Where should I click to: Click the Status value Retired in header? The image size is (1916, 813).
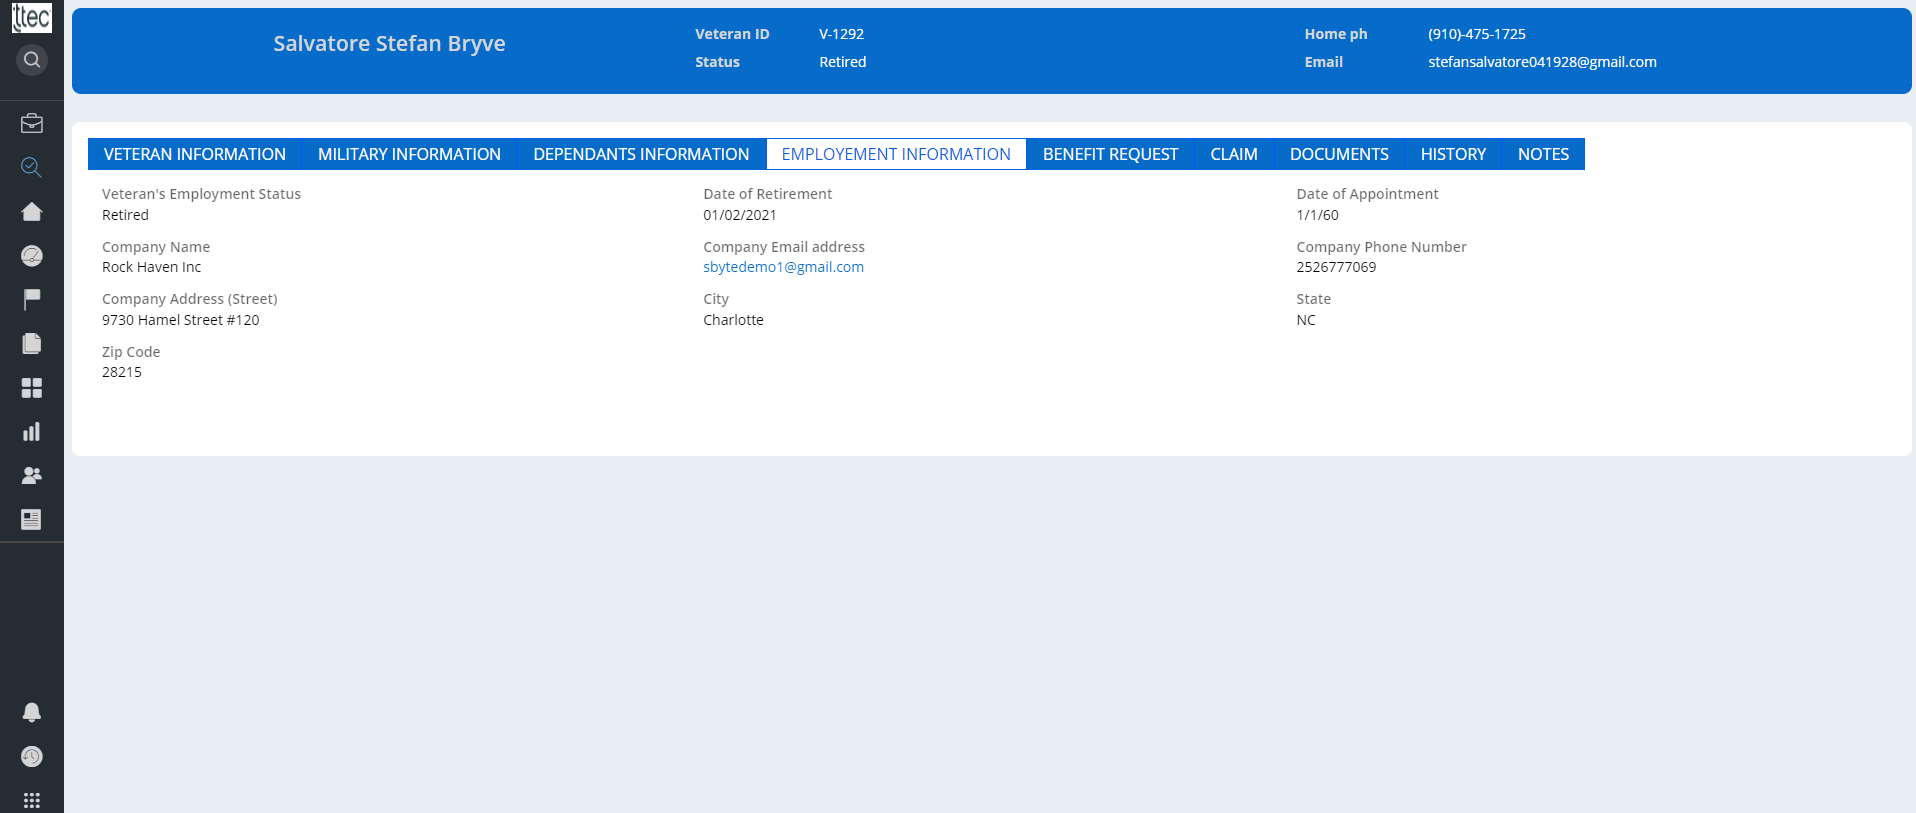coord(843,62)
